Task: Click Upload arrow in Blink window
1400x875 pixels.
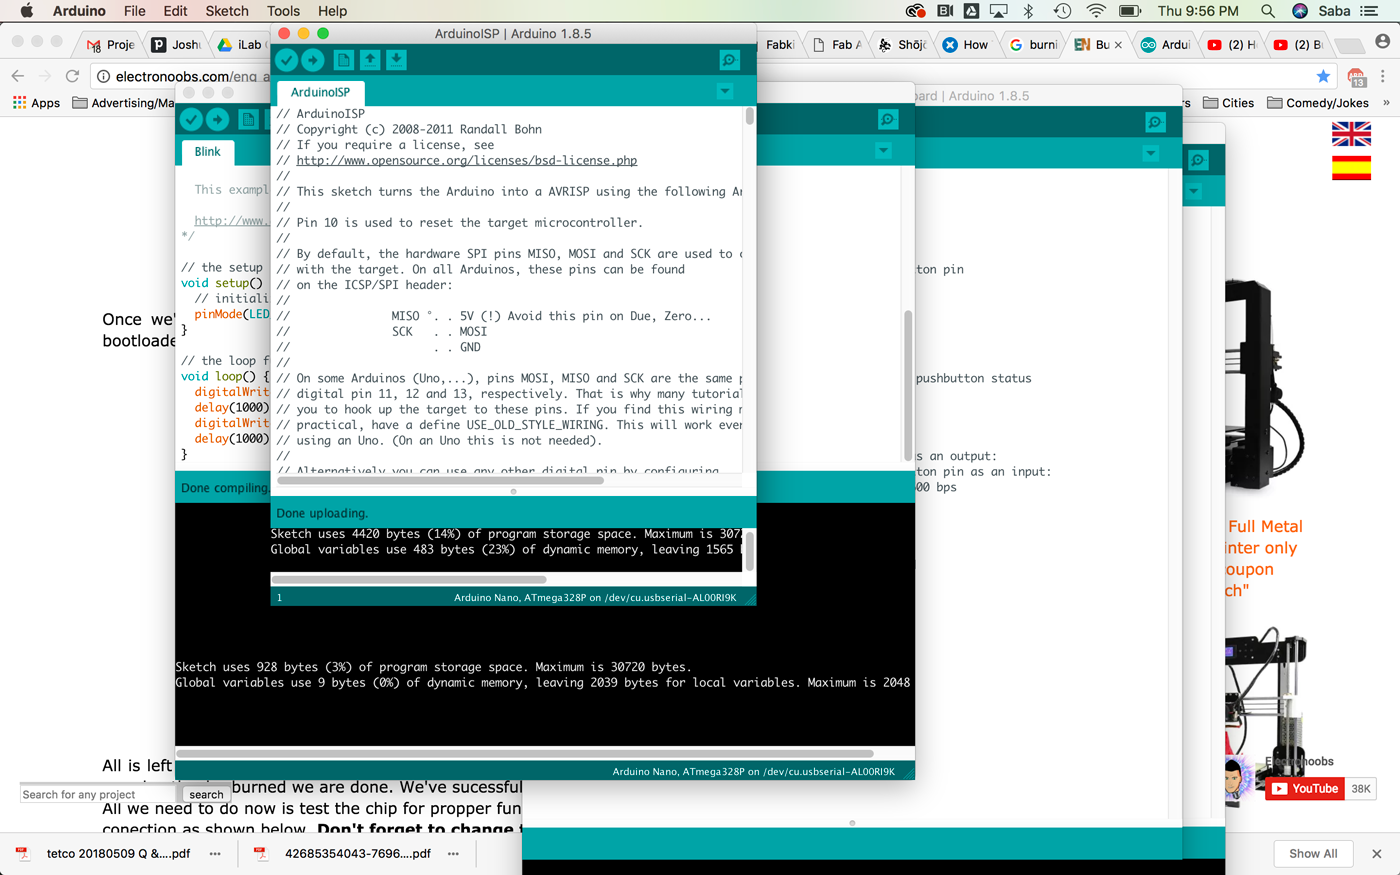Action: pos(217,119)
